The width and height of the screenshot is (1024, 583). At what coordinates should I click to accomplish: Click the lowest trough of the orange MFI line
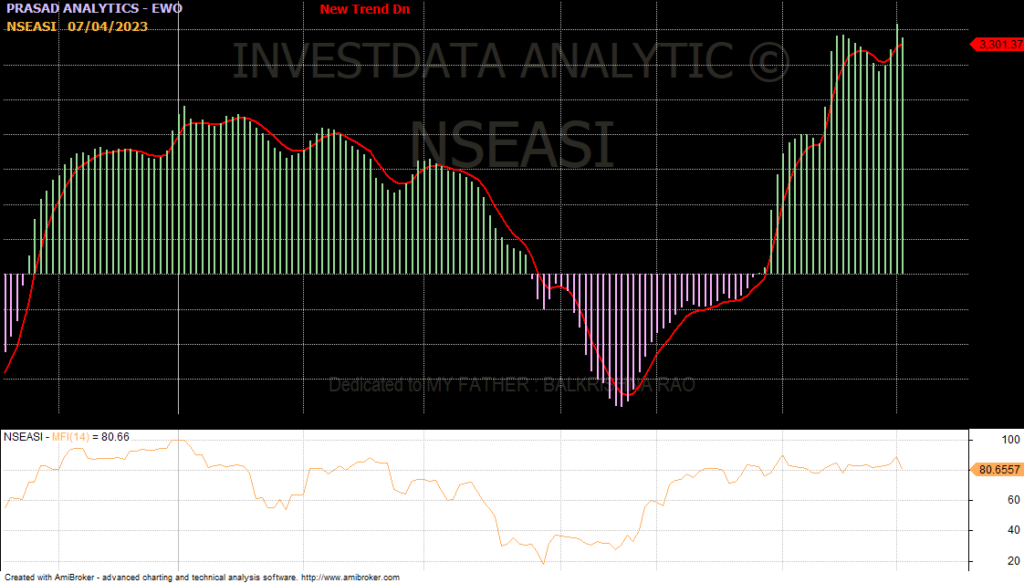point(544,563)
